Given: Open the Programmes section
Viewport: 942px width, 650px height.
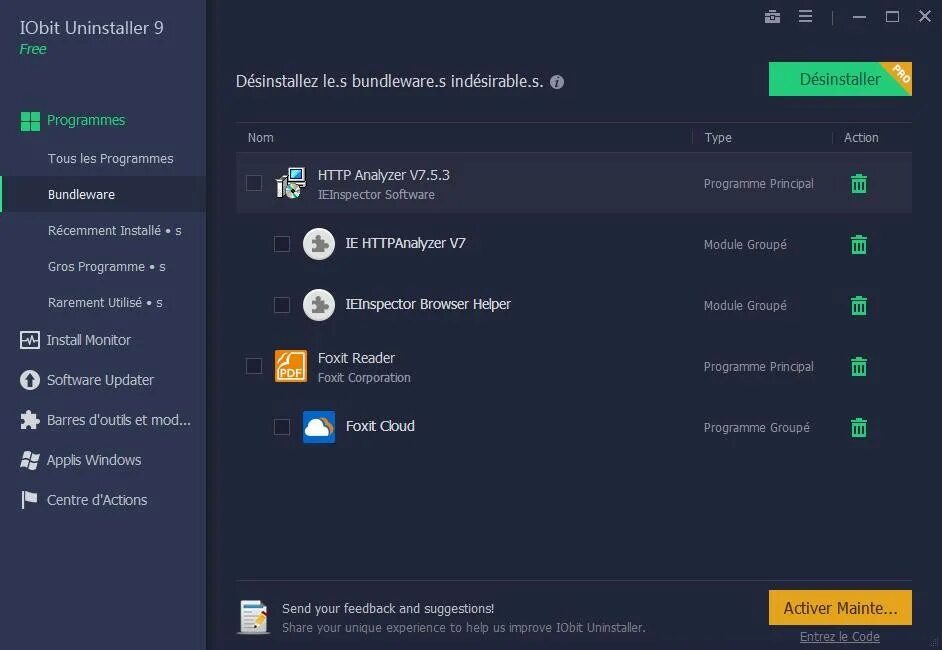Looking at the screenshot, I should (86, 120).
